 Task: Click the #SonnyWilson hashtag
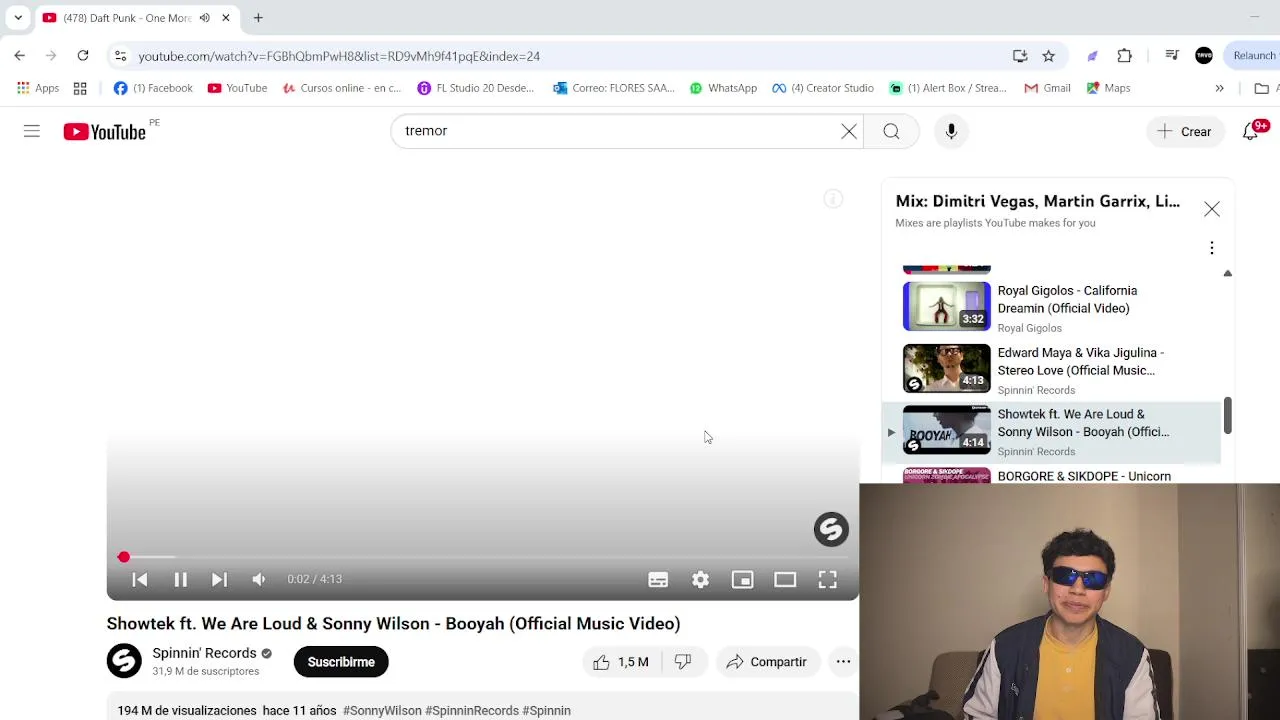pos(382,710)
